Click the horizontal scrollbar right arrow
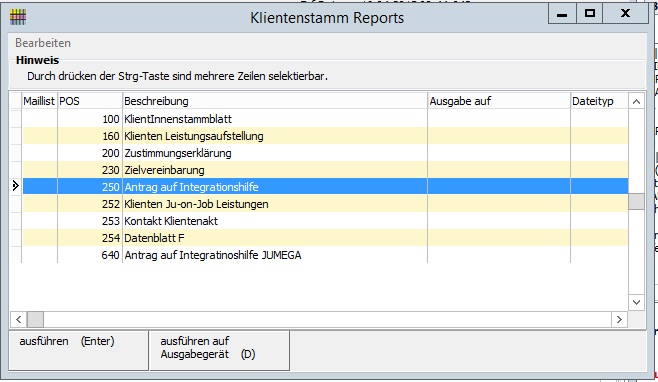 point(619,319)
